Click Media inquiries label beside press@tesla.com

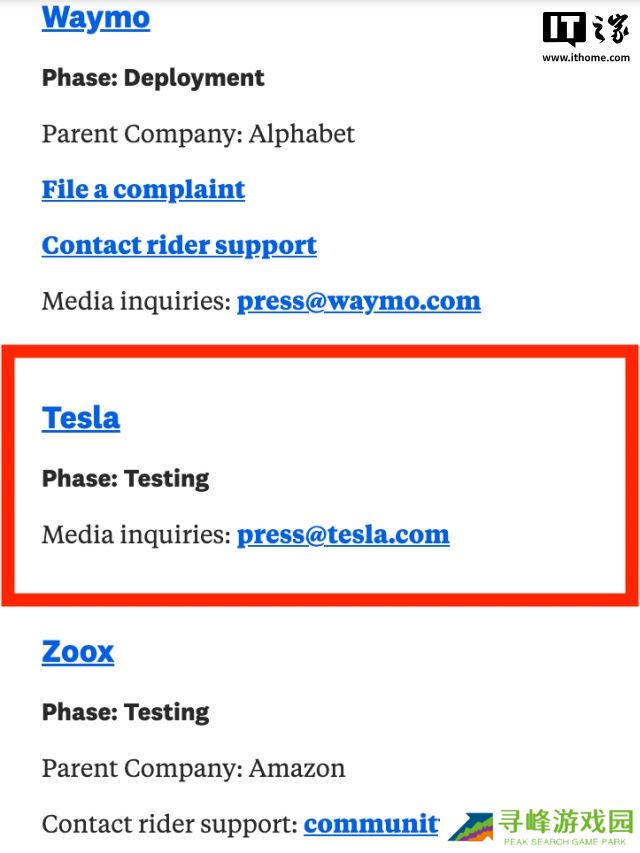(x=136, y=535)
